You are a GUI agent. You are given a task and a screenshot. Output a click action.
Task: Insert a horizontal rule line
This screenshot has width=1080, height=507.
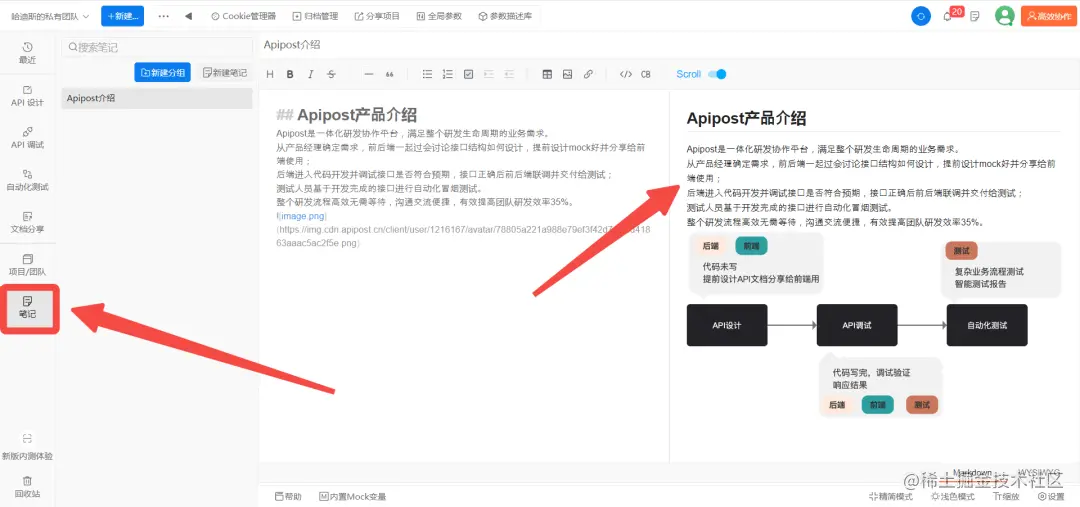coord(368,74)
